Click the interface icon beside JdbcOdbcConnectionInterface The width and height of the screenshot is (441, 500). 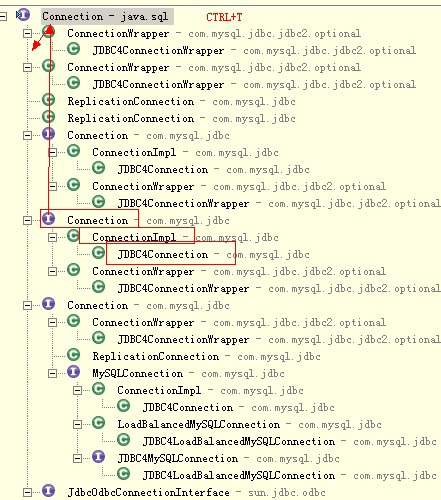[49, 491]
